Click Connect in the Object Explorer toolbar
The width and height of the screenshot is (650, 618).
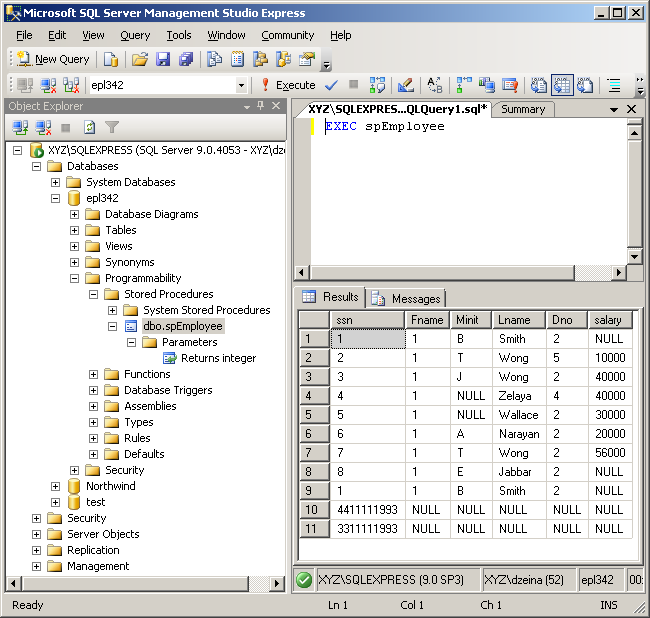(20, 127)
